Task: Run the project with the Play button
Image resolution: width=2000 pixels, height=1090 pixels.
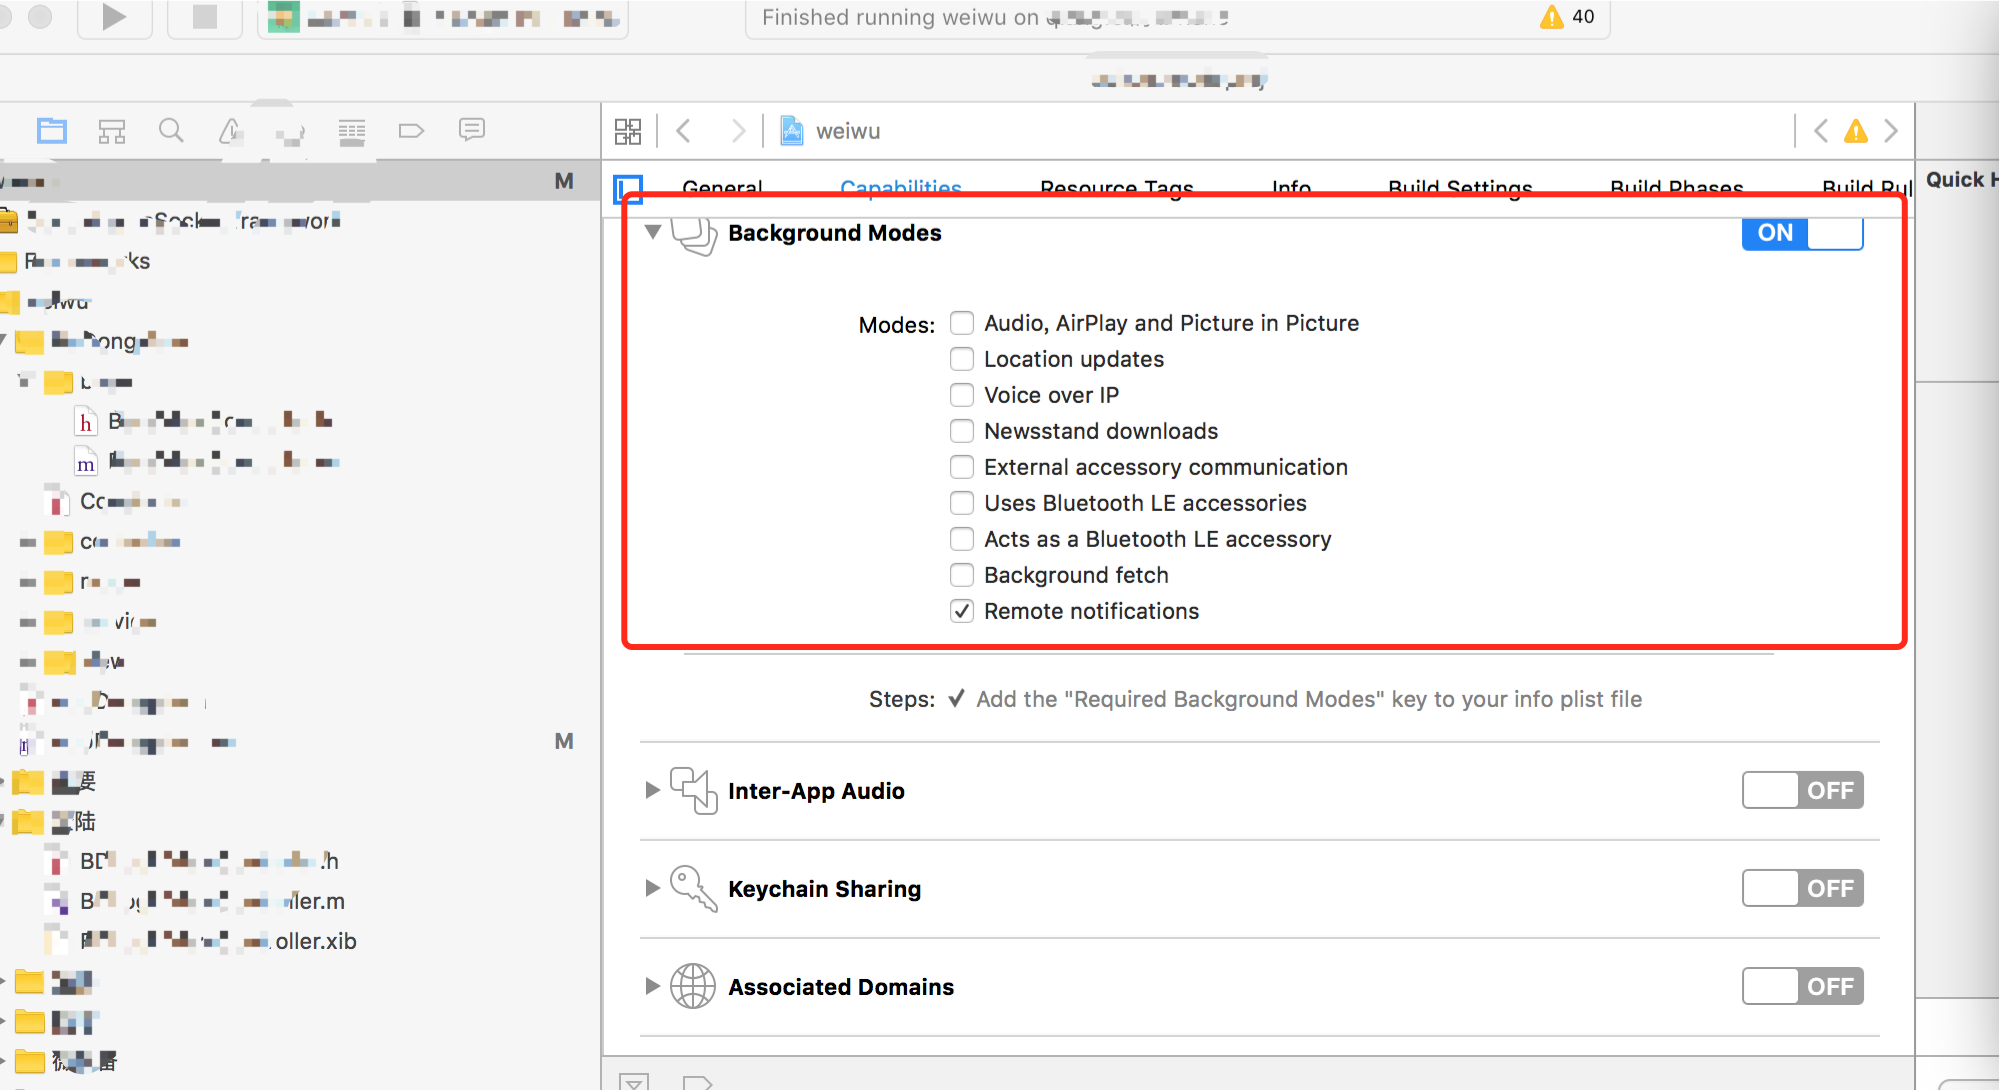Action: click(114, 17)
